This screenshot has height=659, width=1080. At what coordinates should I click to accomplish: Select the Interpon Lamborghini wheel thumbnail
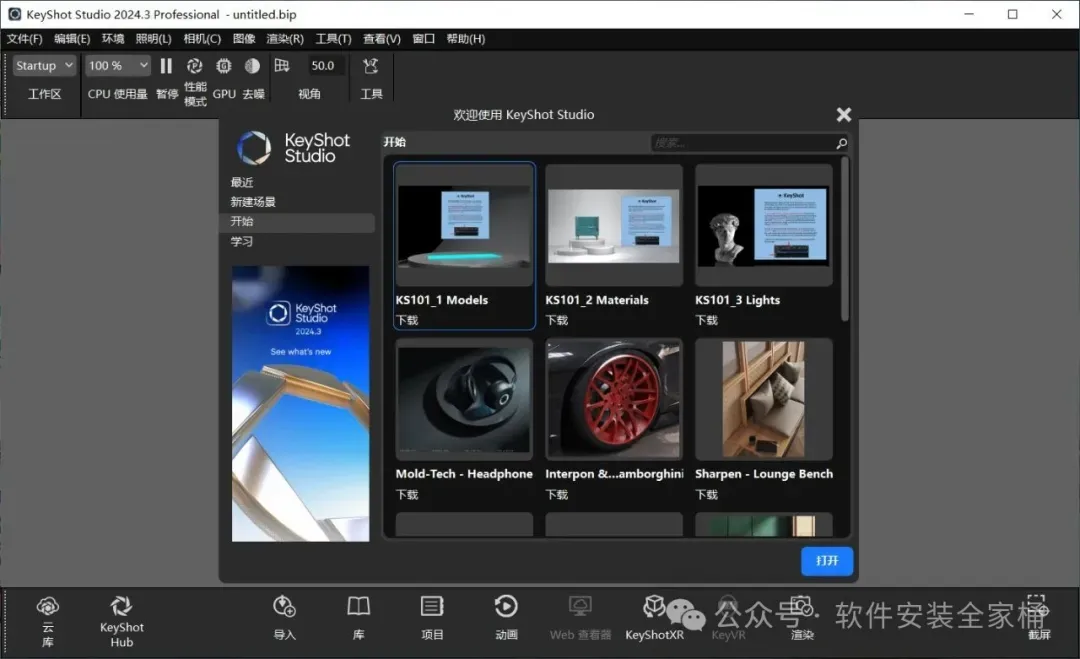point(614,400)
